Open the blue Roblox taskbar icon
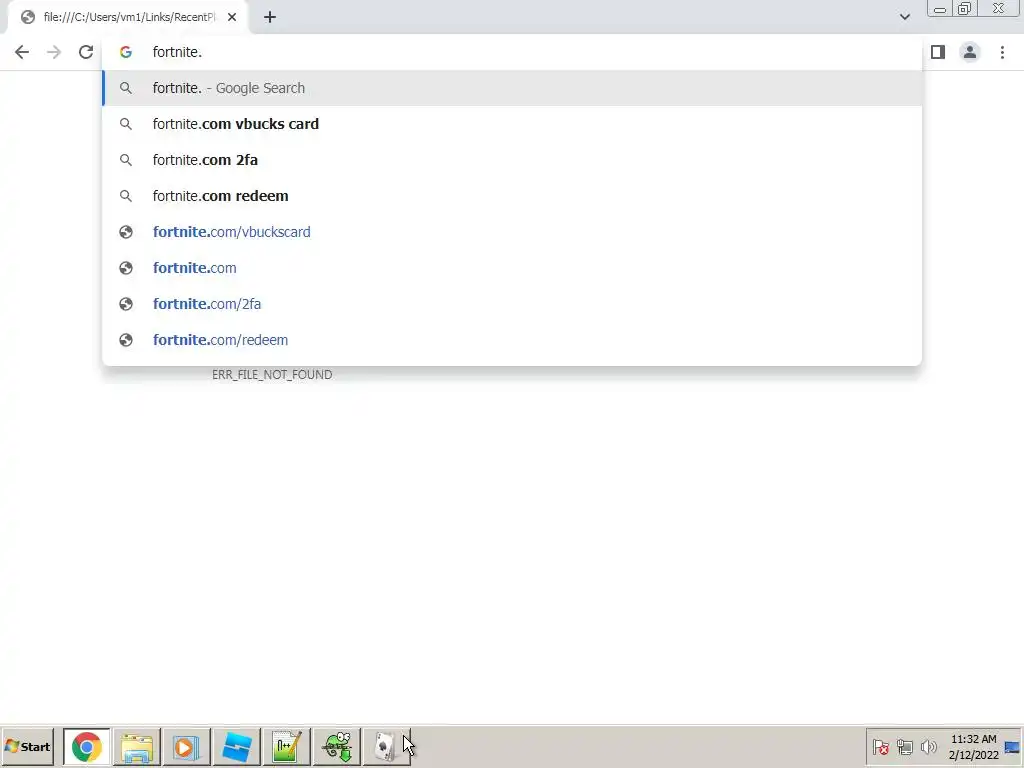 [x=236, y=746]
